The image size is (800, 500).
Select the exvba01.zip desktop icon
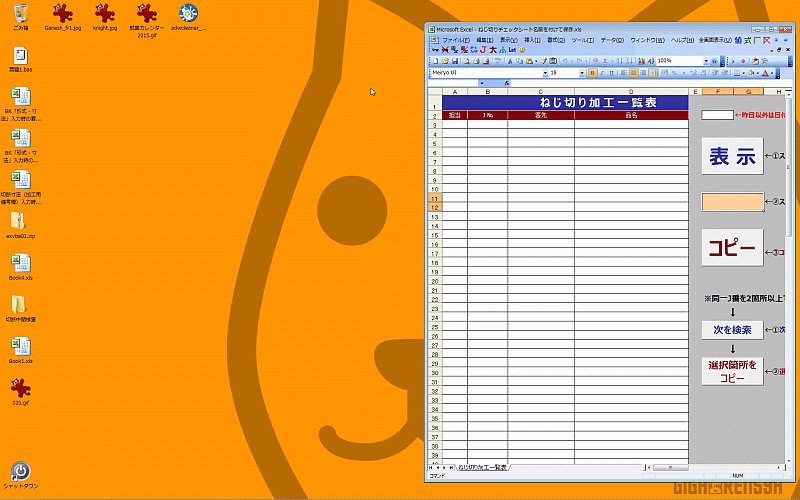click(20, 225)
